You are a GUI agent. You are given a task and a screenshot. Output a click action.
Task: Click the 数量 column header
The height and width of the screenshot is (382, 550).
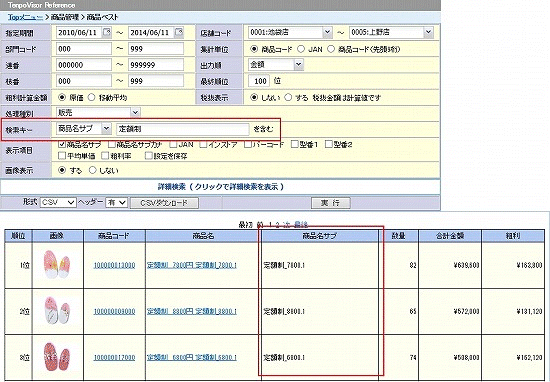coord(398,236)
